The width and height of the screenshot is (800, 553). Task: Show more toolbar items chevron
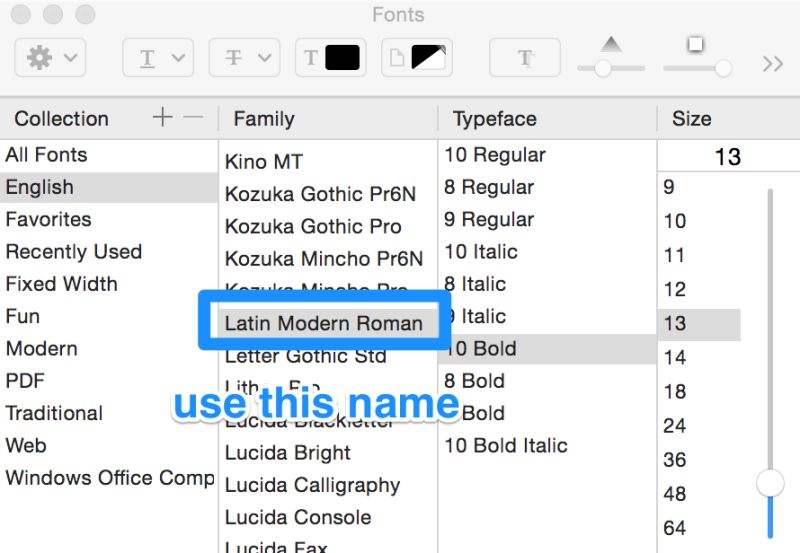[772, 64]
